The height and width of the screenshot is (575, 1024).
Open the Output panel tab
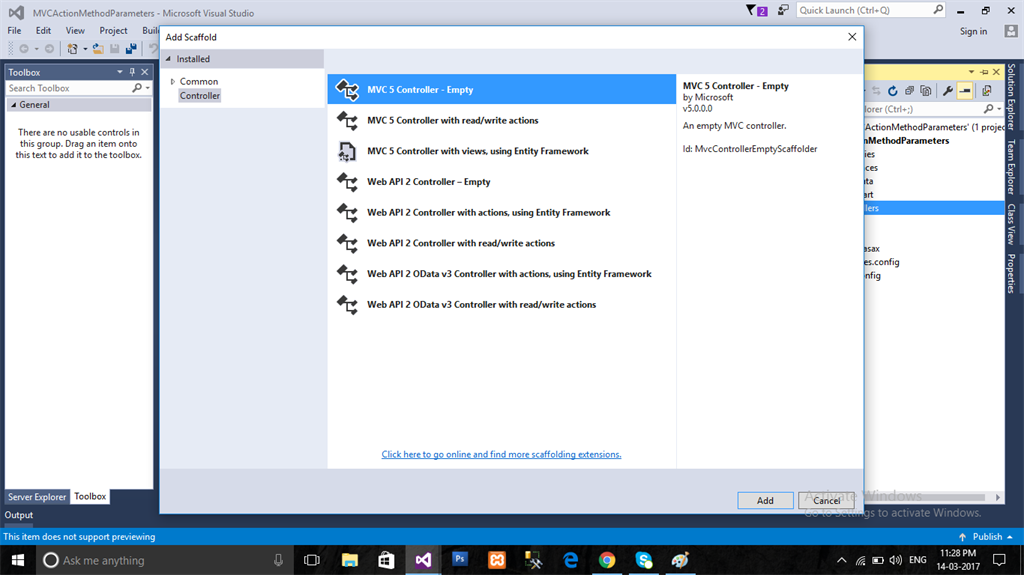[x=19, y=515]
